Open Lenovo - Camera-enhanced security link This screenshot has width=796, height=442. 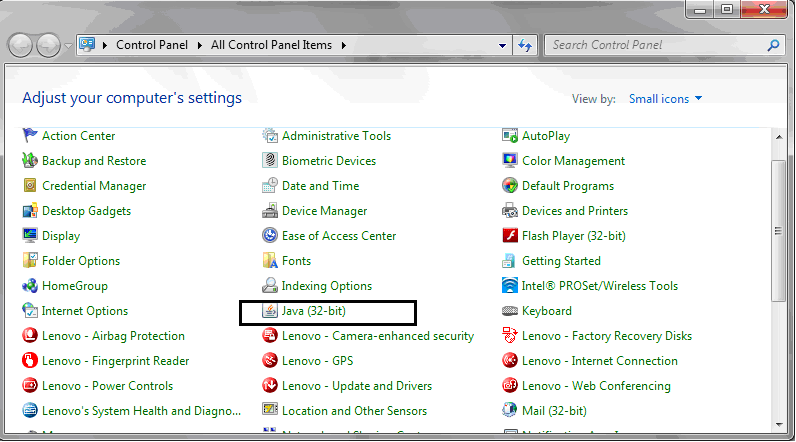click(378, 335)
